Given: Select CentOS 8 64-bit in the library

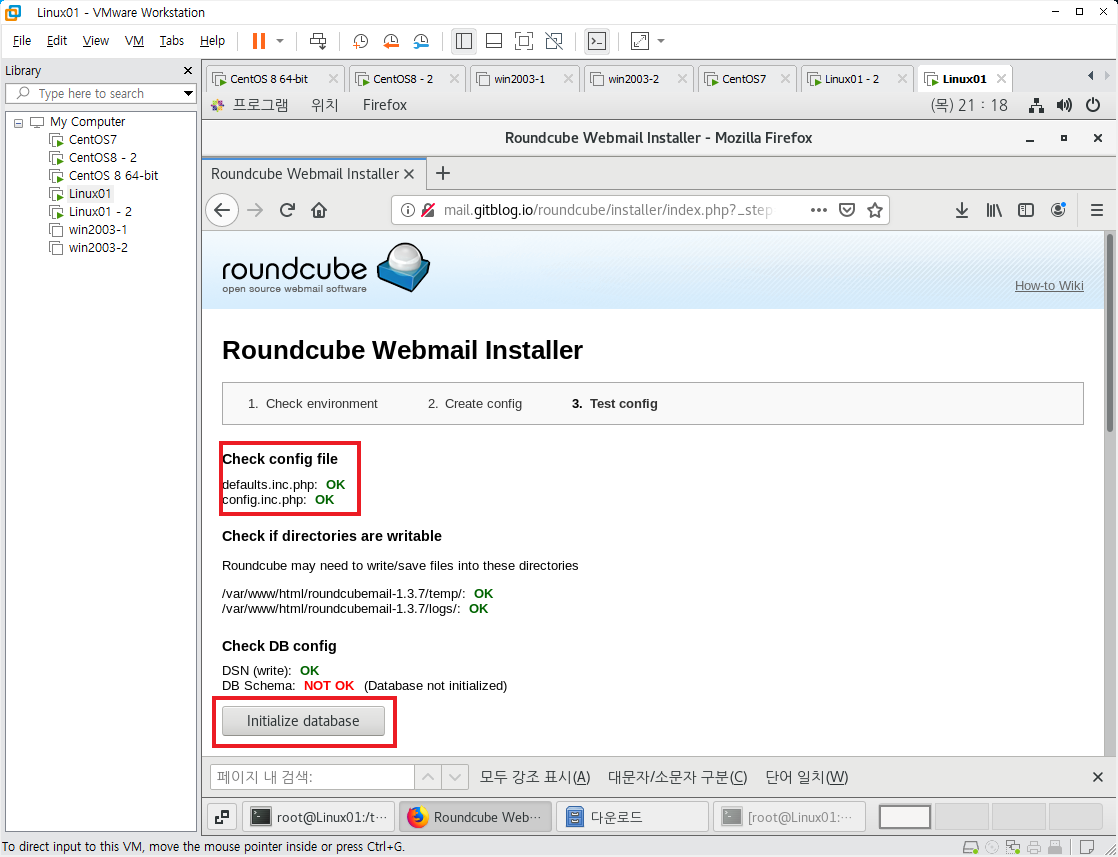Looking at the screenshot, I should coord(113,175).
